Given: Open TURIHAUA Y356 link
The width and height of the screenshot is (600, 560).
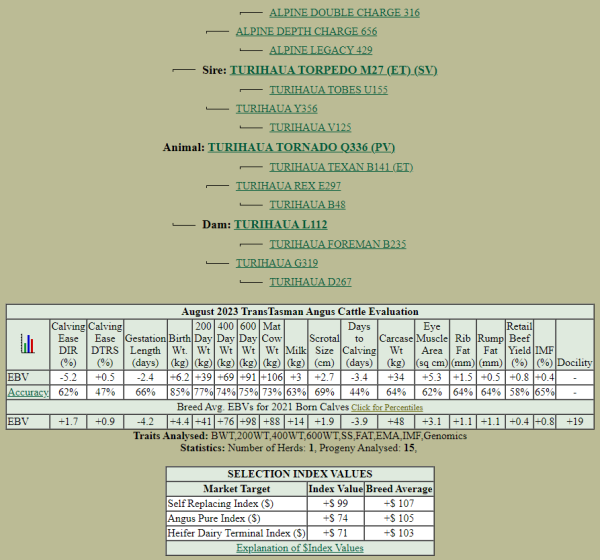Looking at the screenshot, I should click(276, 109).
